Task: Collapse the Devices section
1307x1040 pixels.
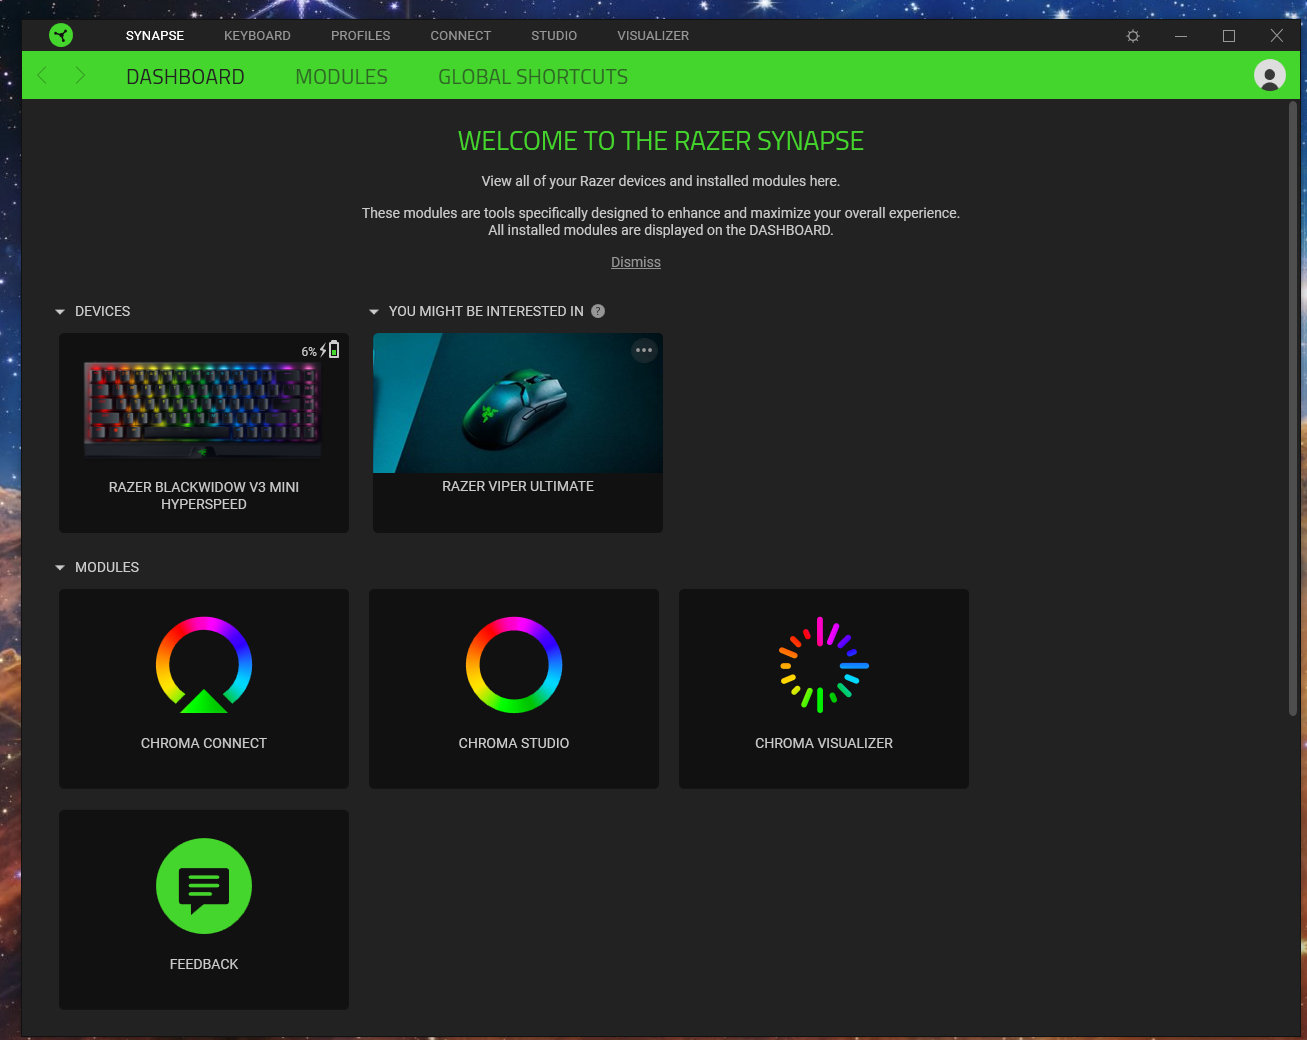Action: (60, 312)
